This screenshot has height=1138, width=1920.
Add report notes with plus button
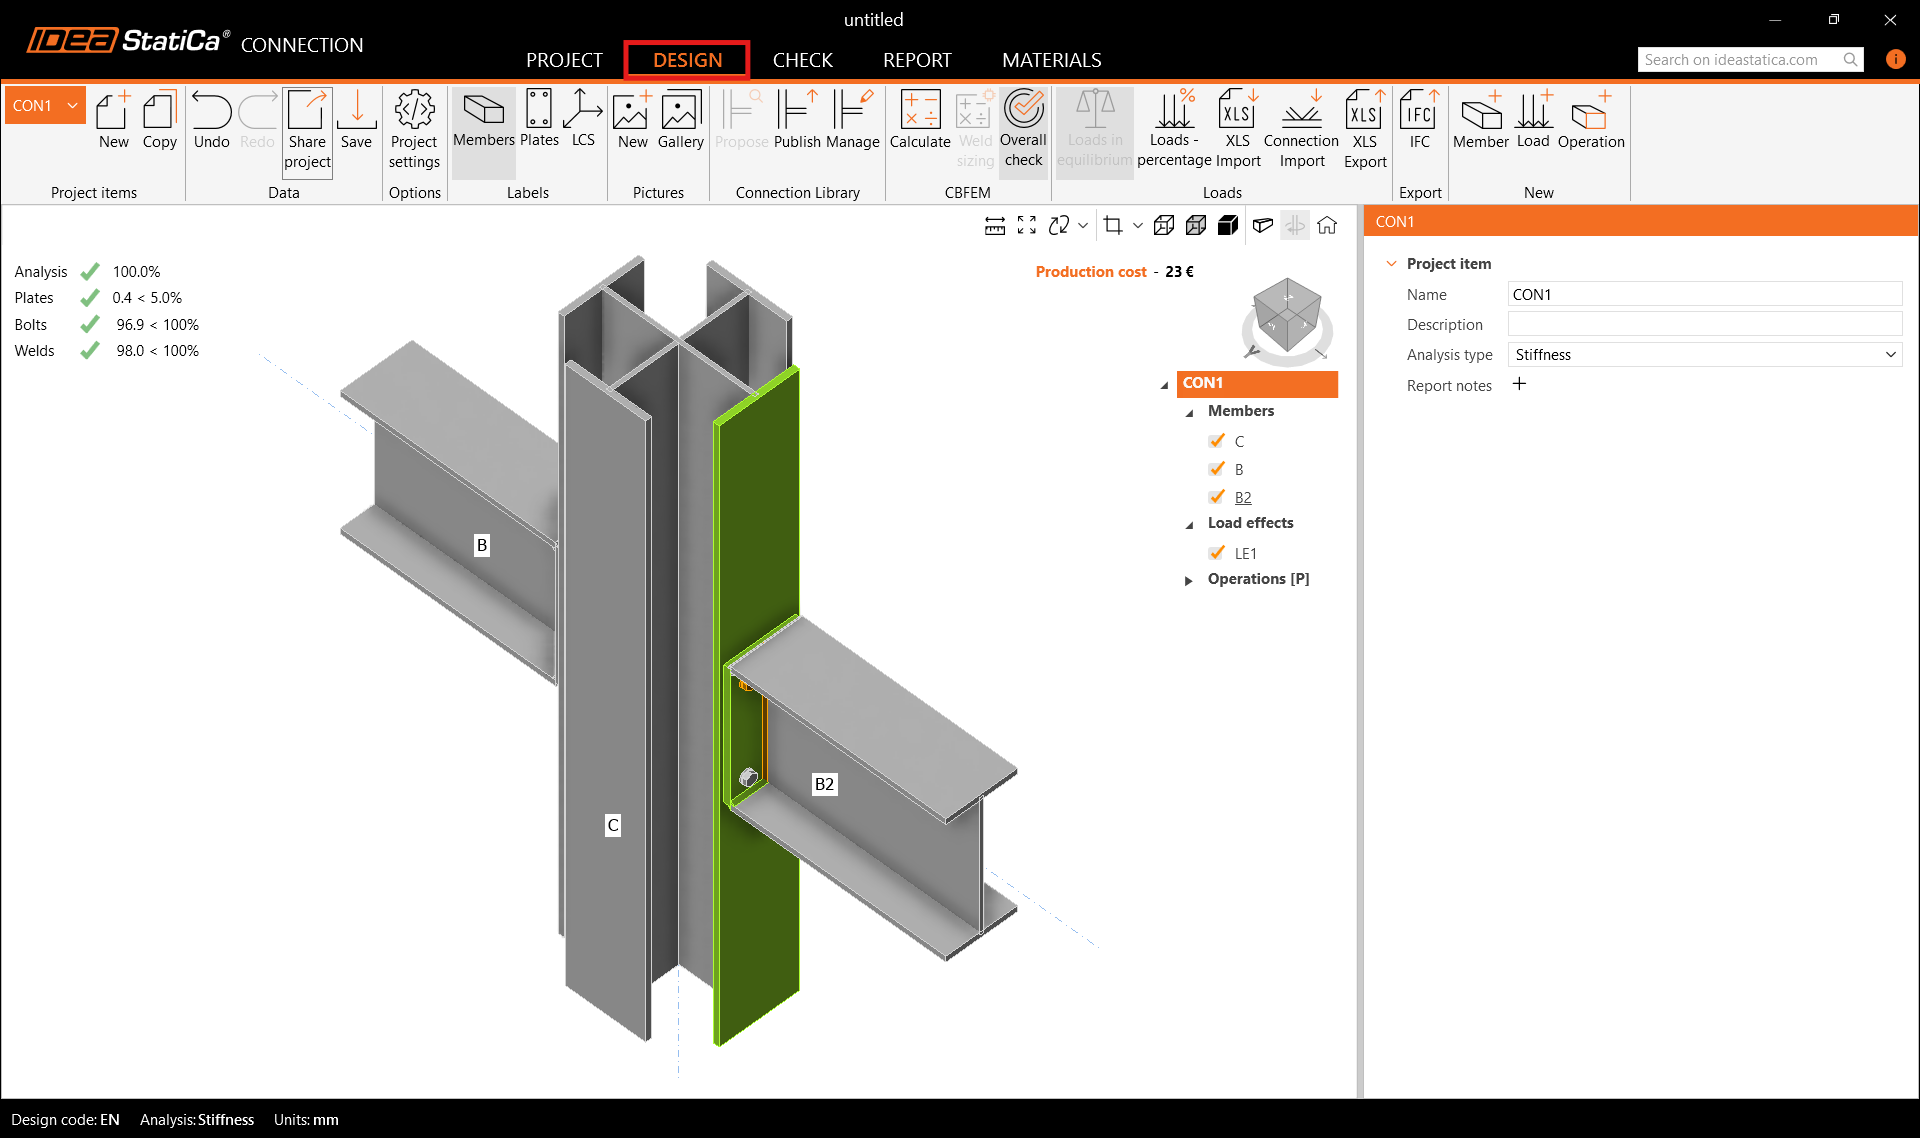[x=1519, y=384]
